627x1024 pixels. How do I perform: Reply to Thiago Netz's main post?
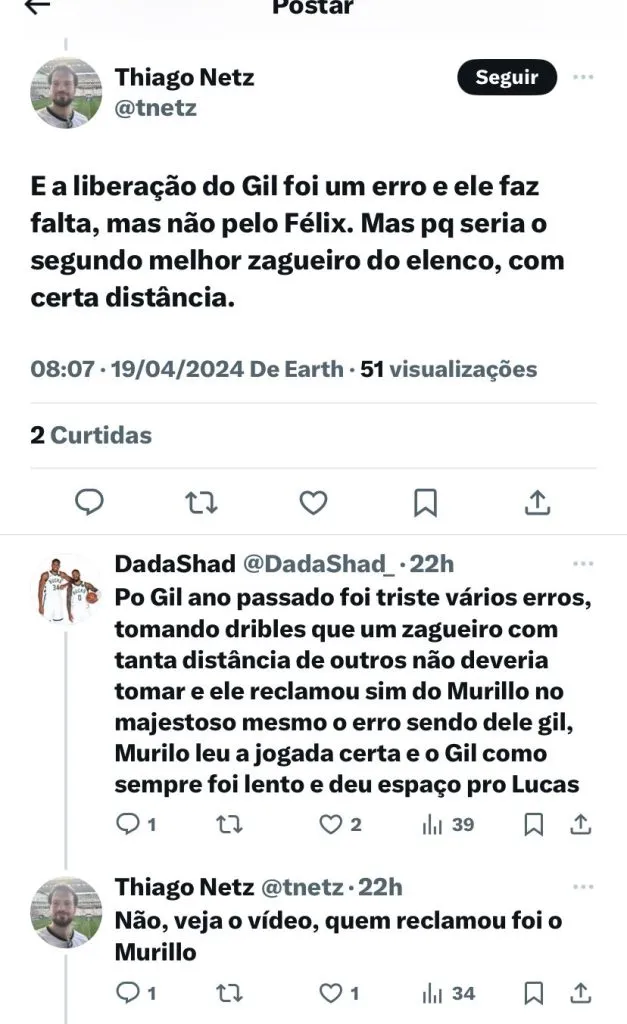pos(90,502)
